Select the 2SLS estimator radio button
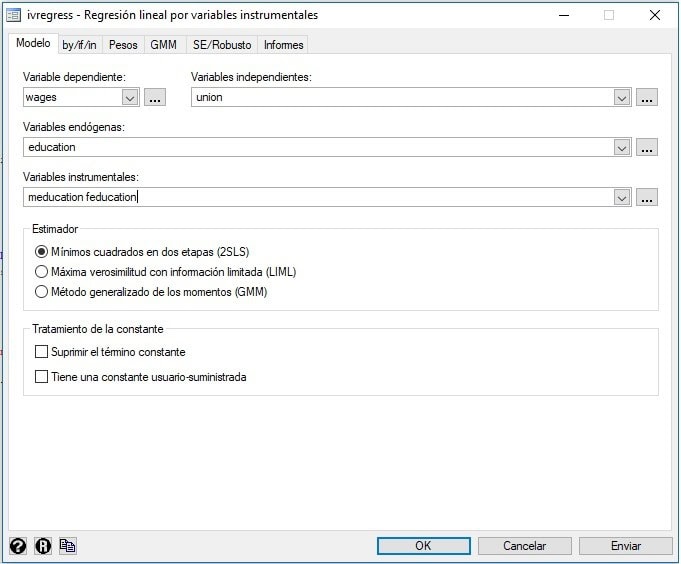Image resolution: width=681 pixels, height=564 pixels. [x=41, y=252]
